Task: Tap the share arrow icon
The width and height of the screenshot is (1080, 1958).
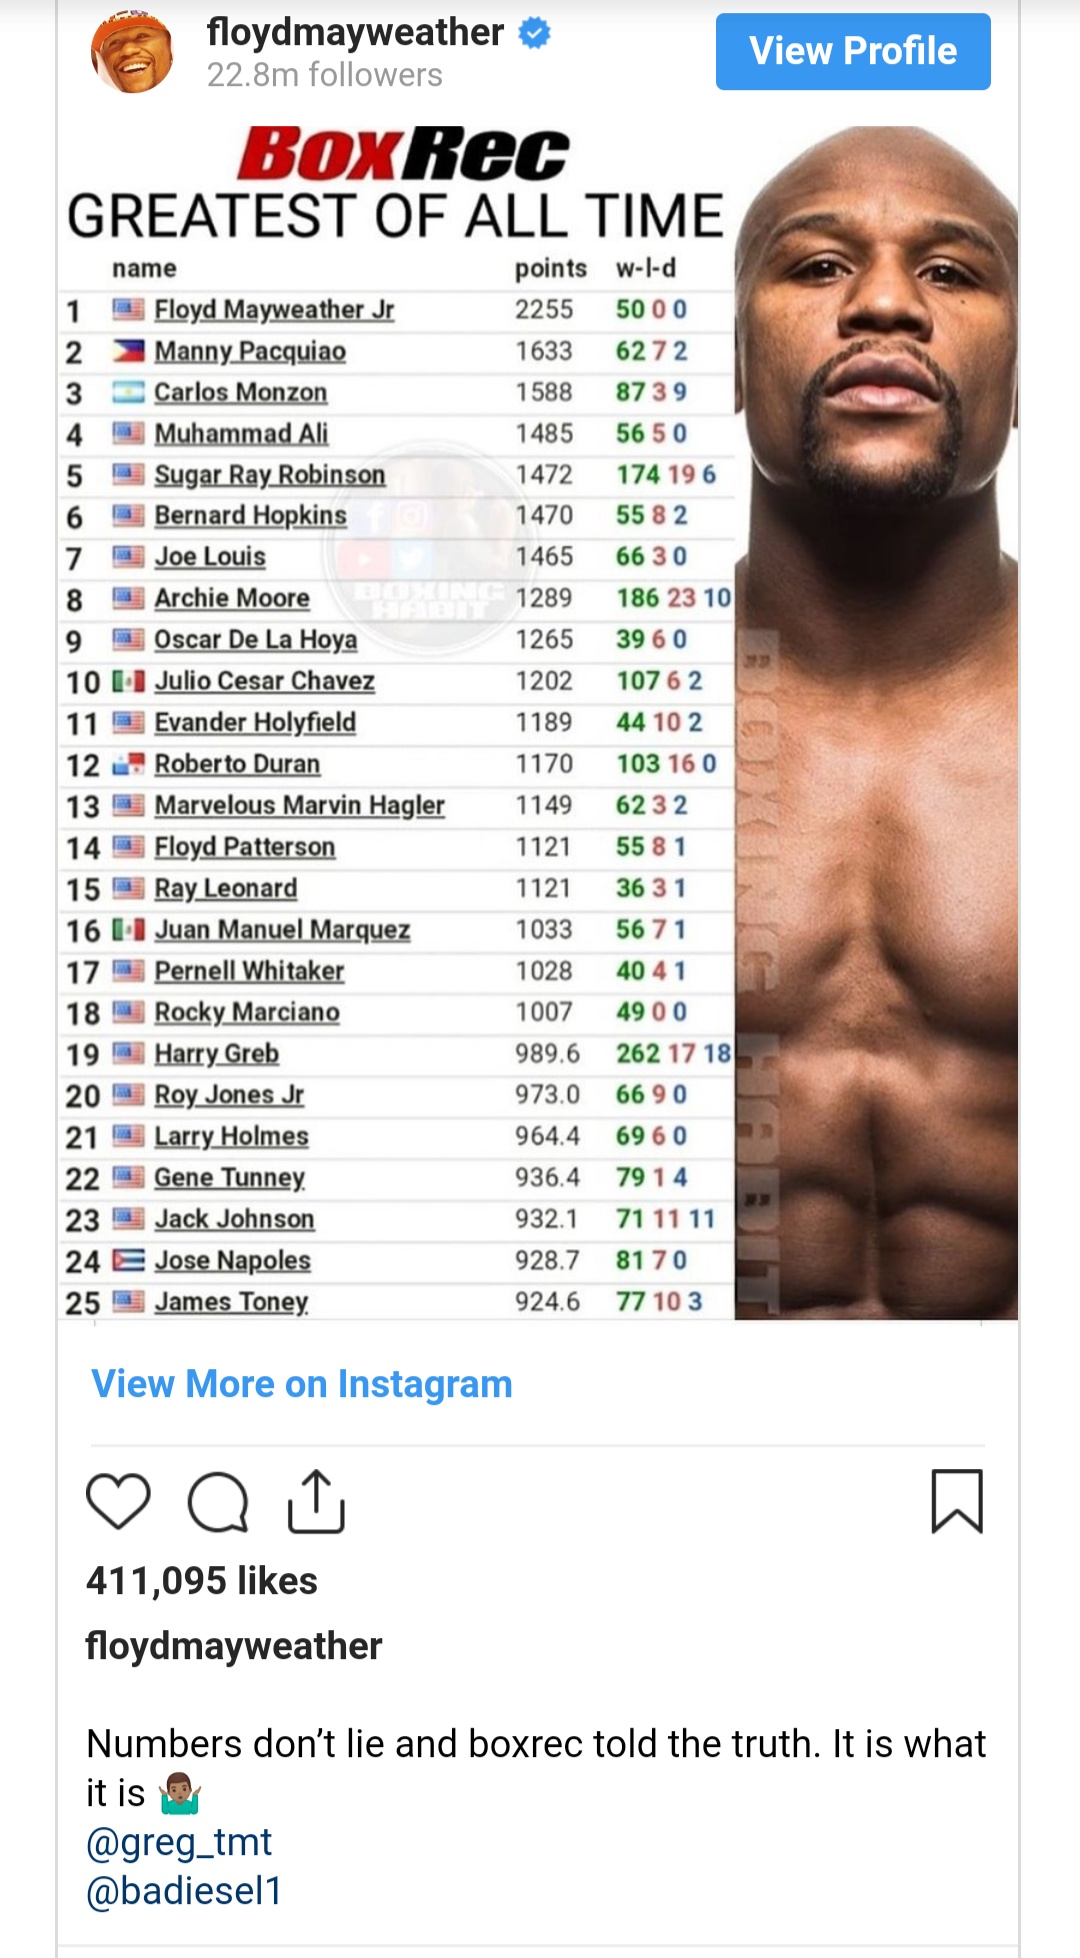Action: point(316,1501)
